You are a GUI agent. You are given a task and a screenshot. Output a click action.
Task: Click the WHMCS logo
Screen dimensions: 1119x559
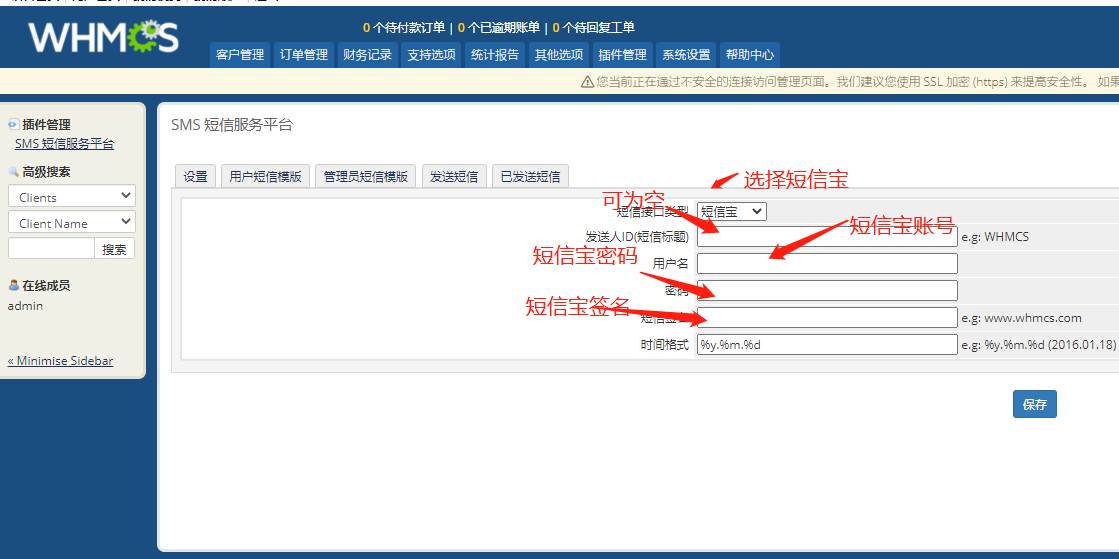(x=103, y=37)
